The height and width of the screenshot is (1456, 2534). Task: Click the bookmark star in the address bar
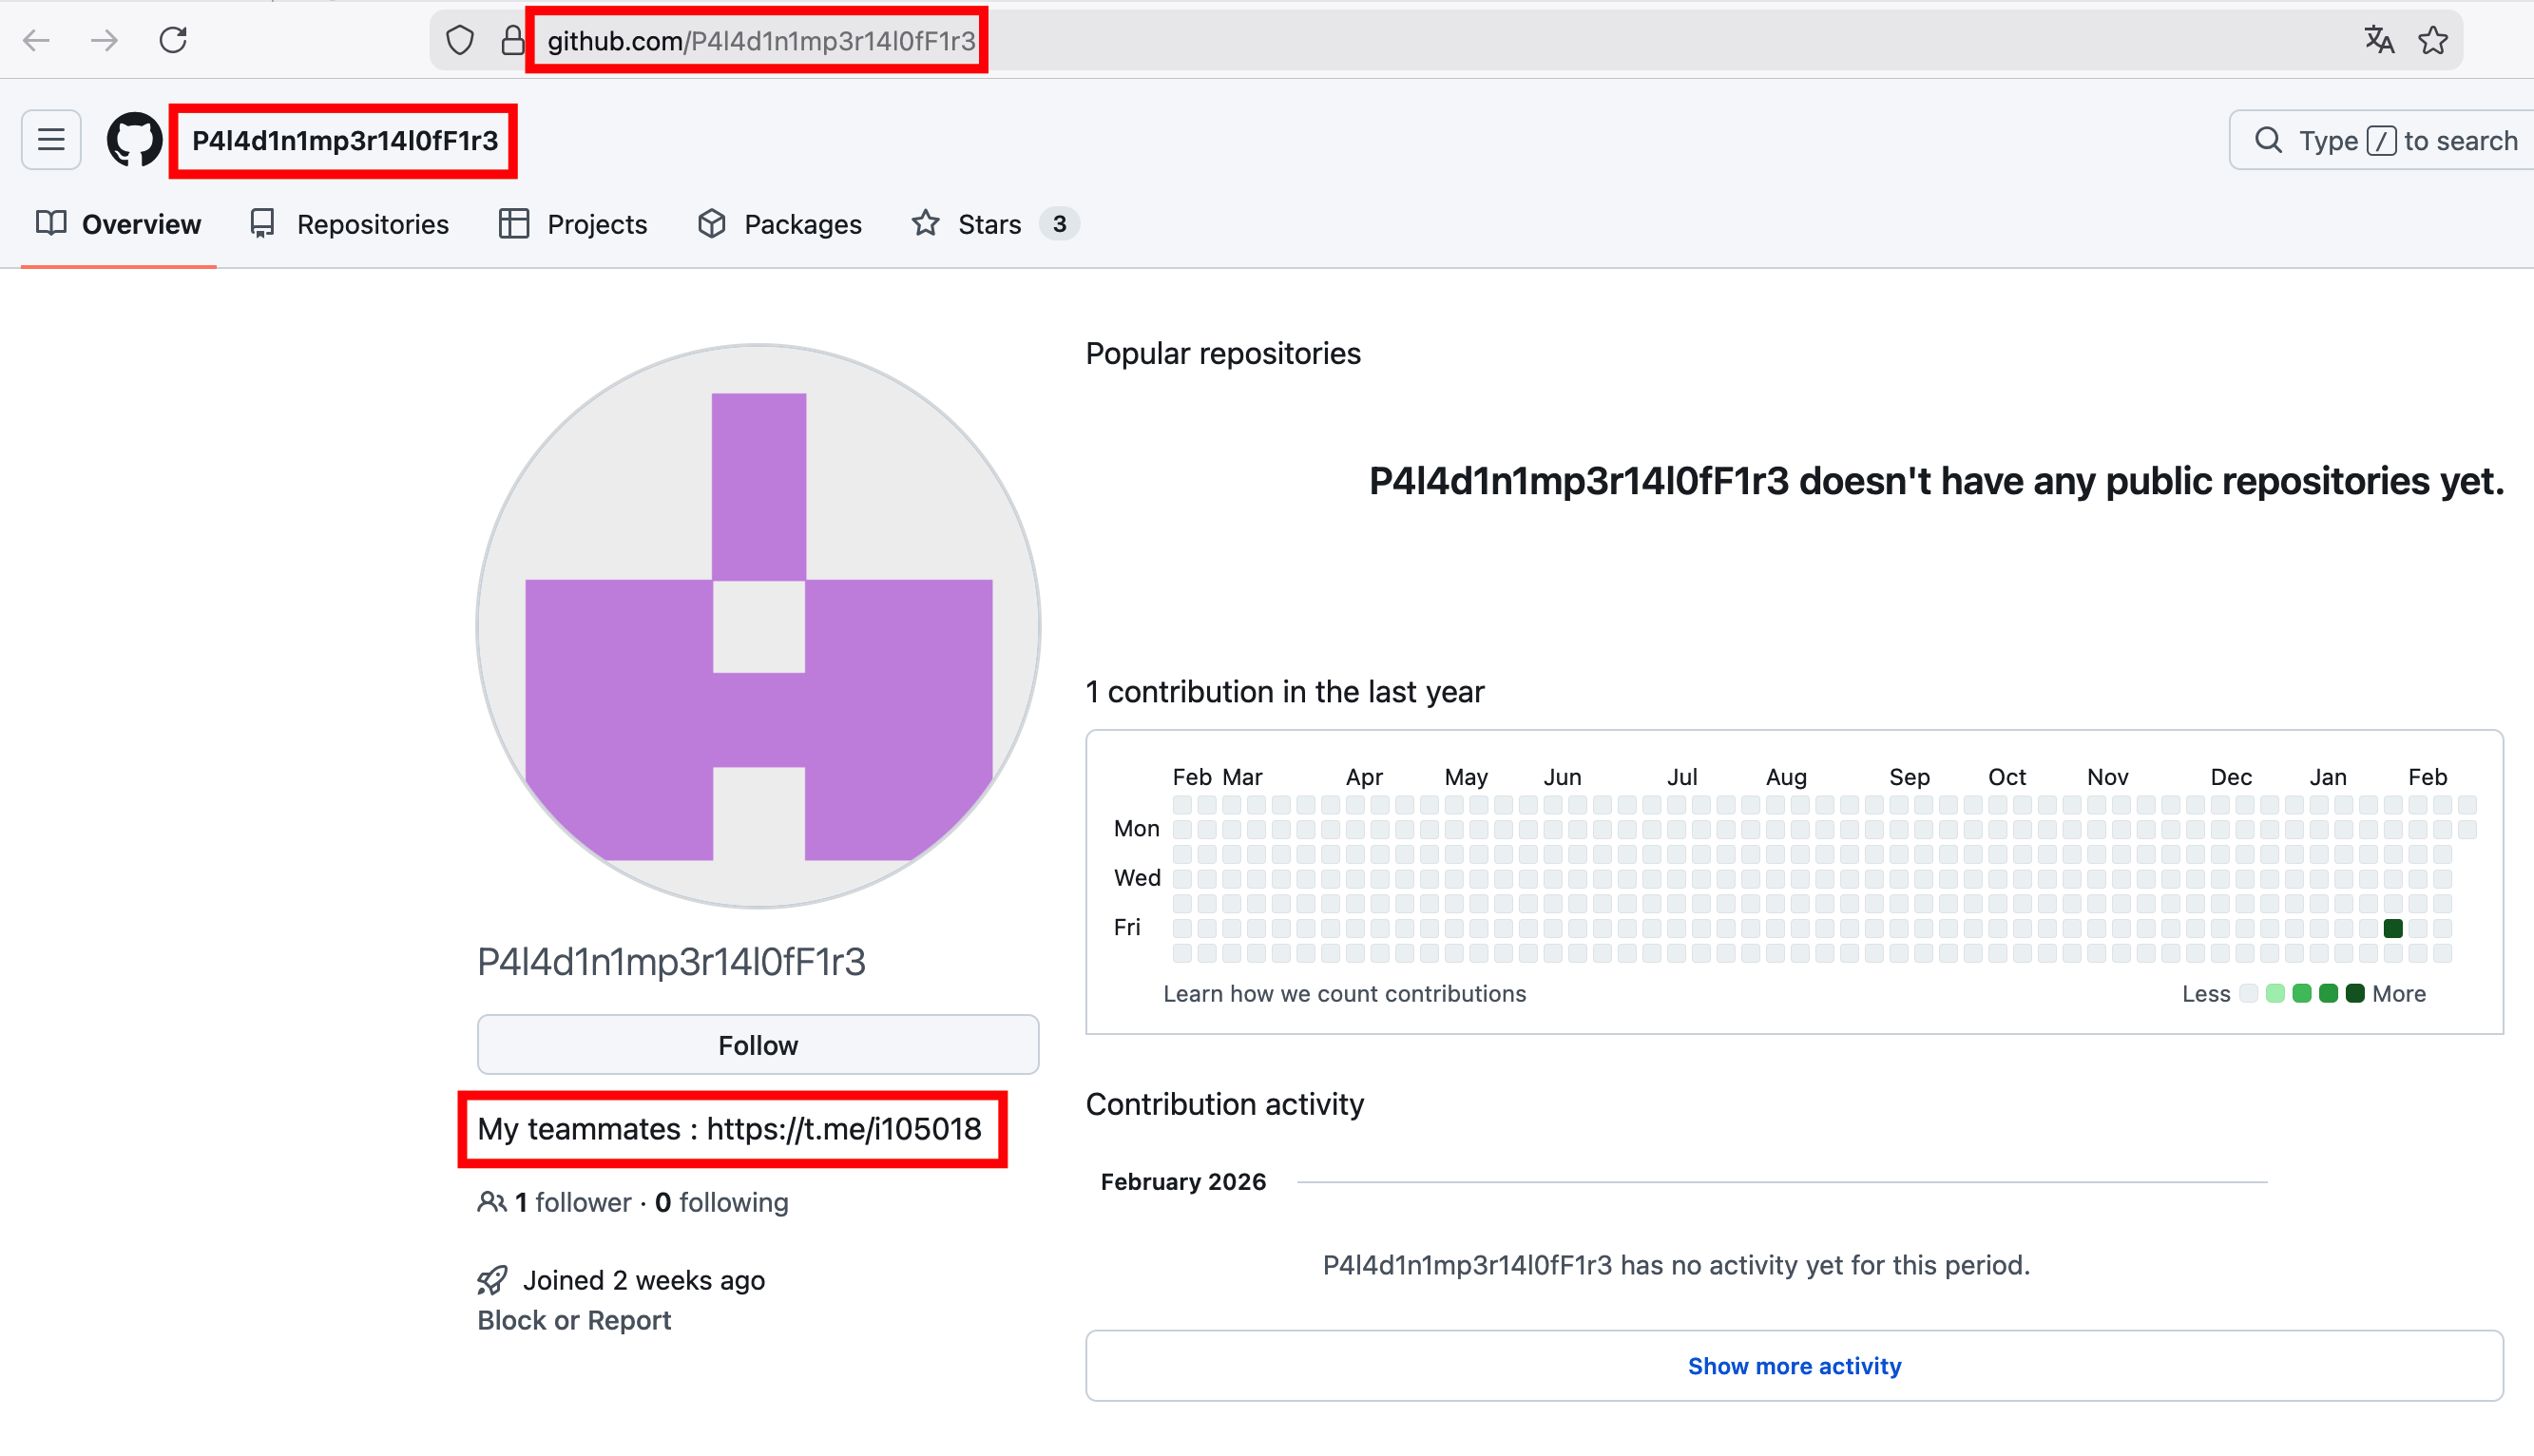click(x=2434, y=40)
